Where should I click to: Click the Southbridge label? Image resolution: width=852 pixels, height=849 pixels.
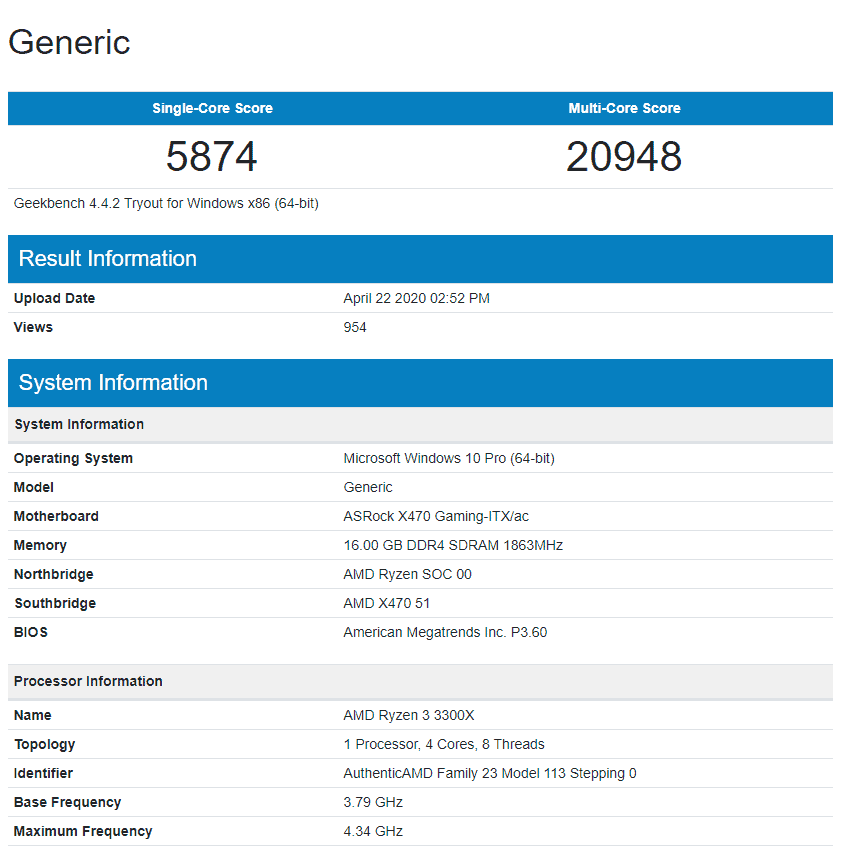pos(55,603)
